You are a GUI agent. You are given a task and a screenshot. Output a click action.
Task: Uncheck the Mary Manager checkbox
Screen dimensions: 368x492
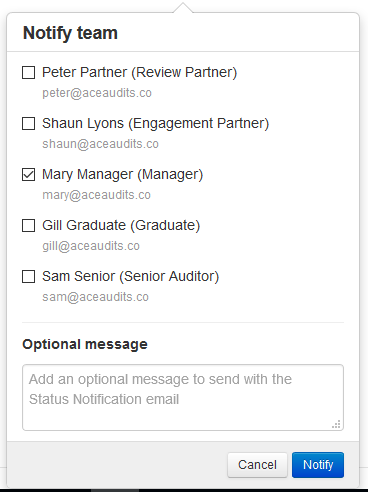[28, 174]
